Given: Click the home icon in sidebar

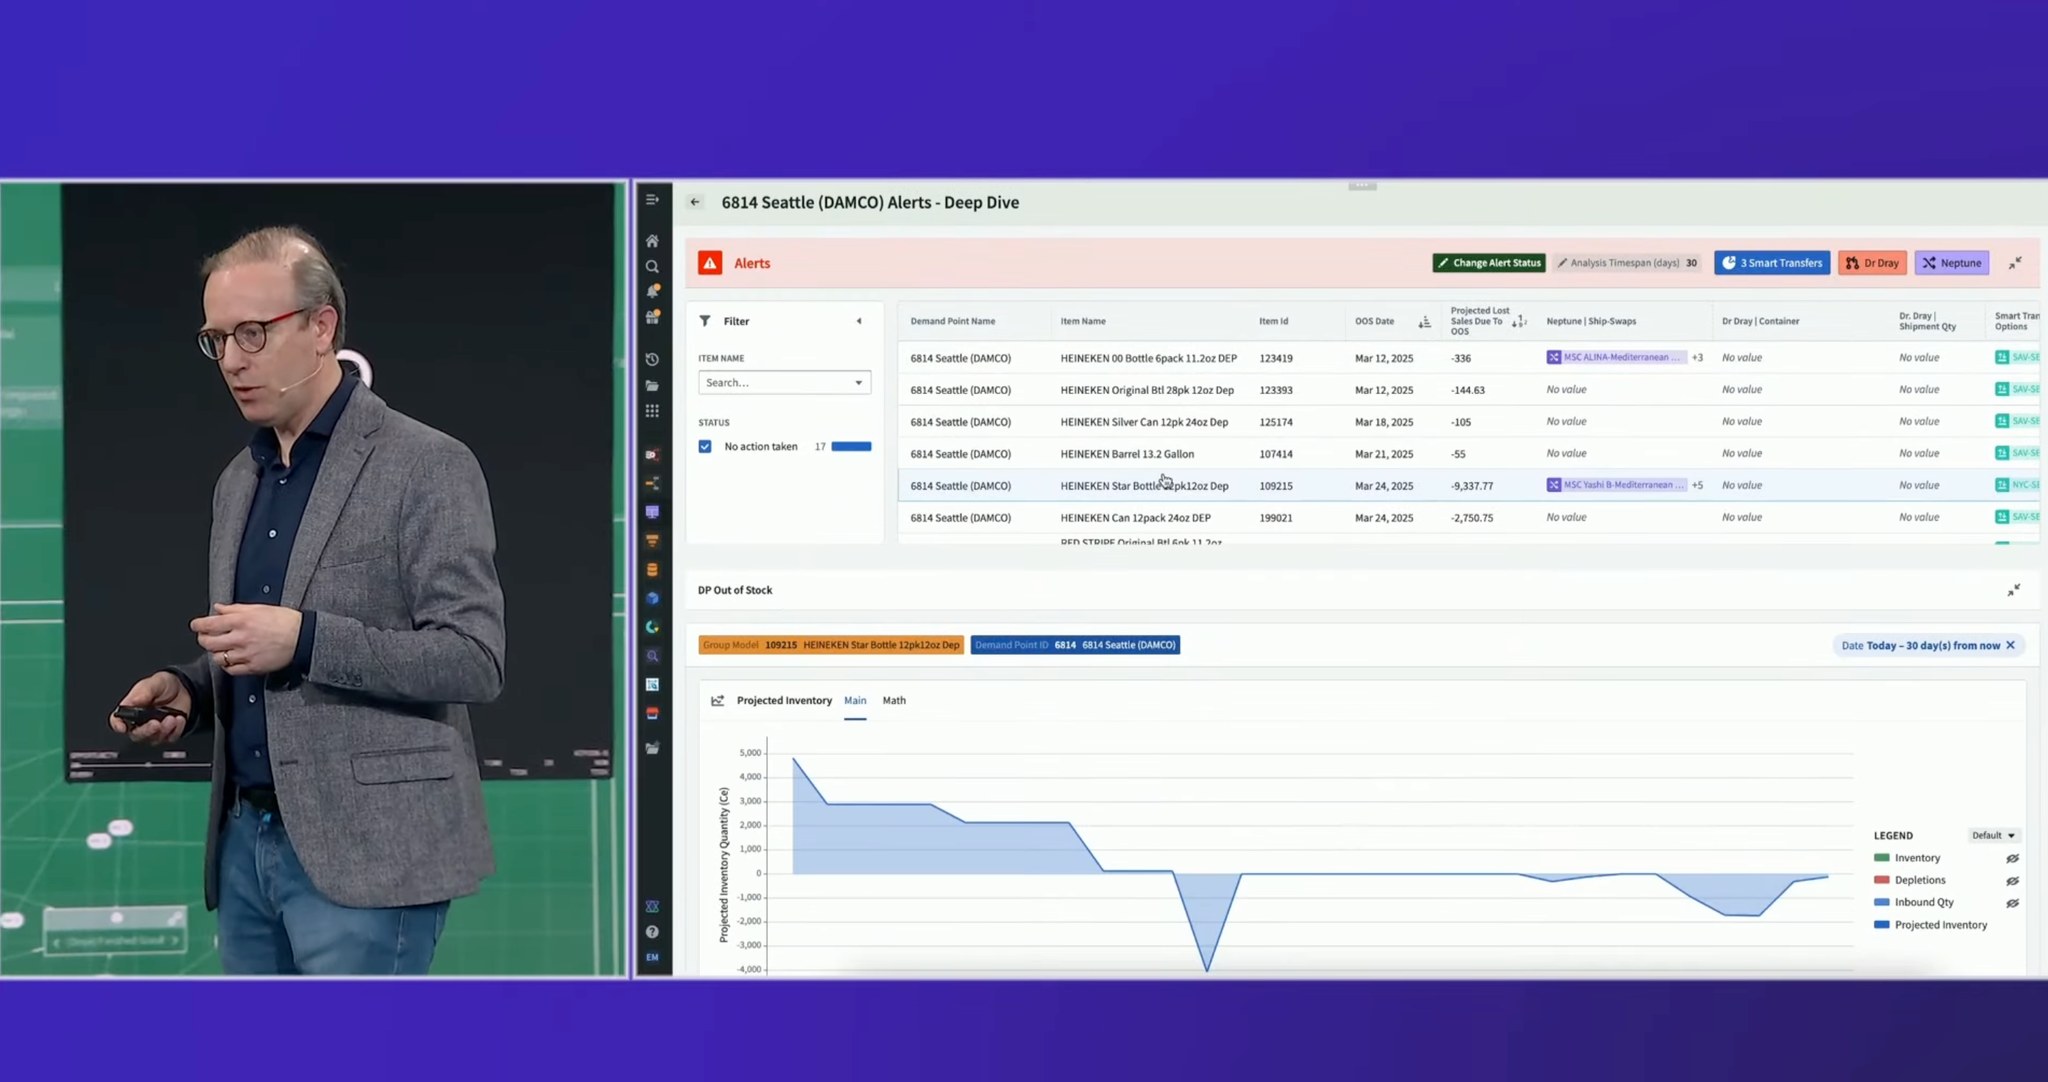Looking at the screenshot, I should click(x=652, y=241).
